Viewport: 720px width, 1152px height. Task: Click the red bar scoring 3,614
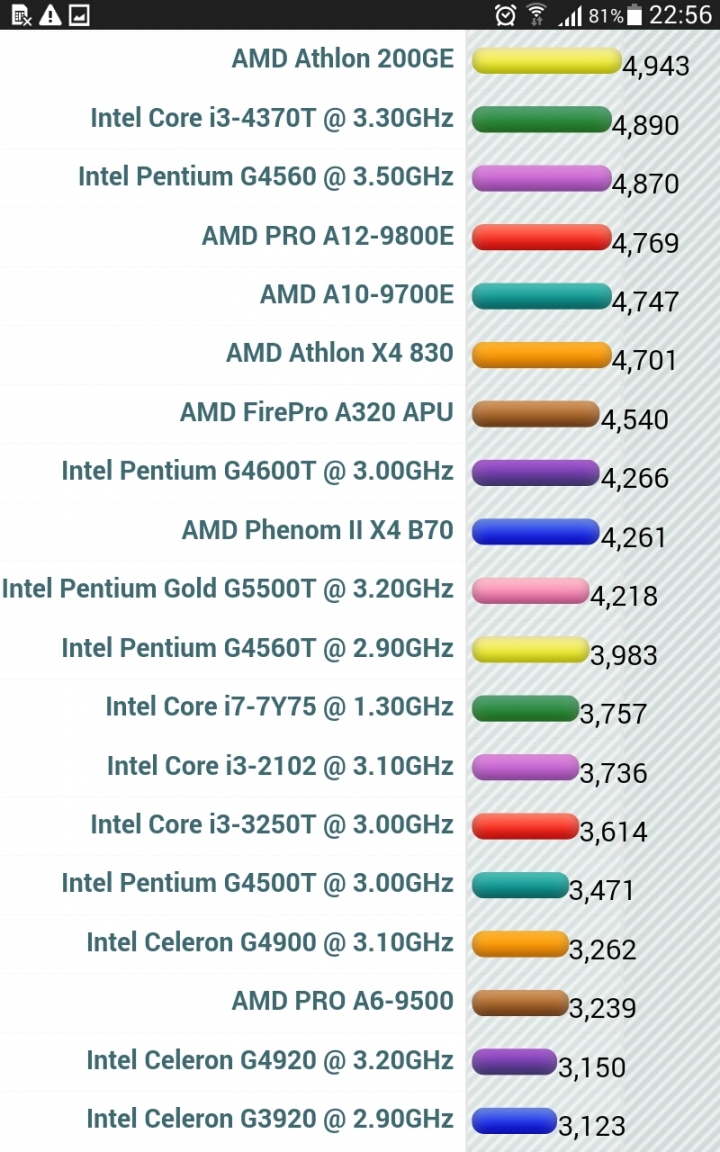524,826
